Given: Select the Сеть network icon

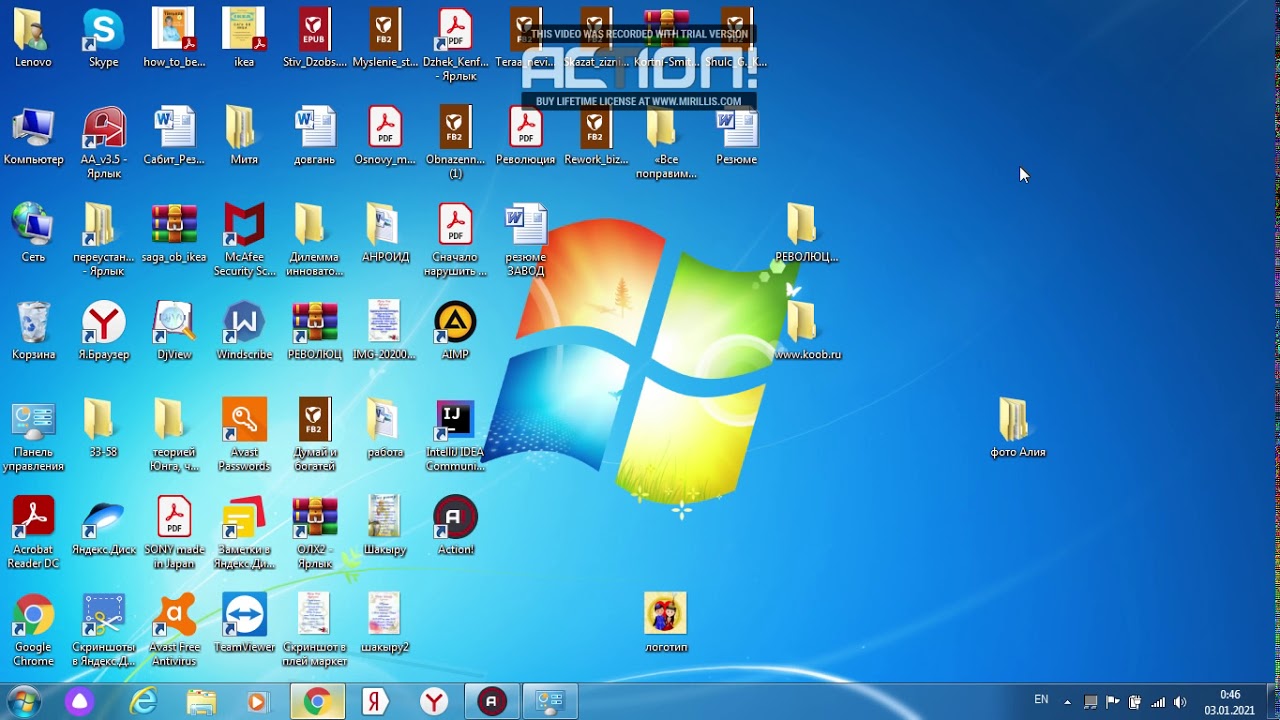Looking at the screenshot, I should 33,233.
